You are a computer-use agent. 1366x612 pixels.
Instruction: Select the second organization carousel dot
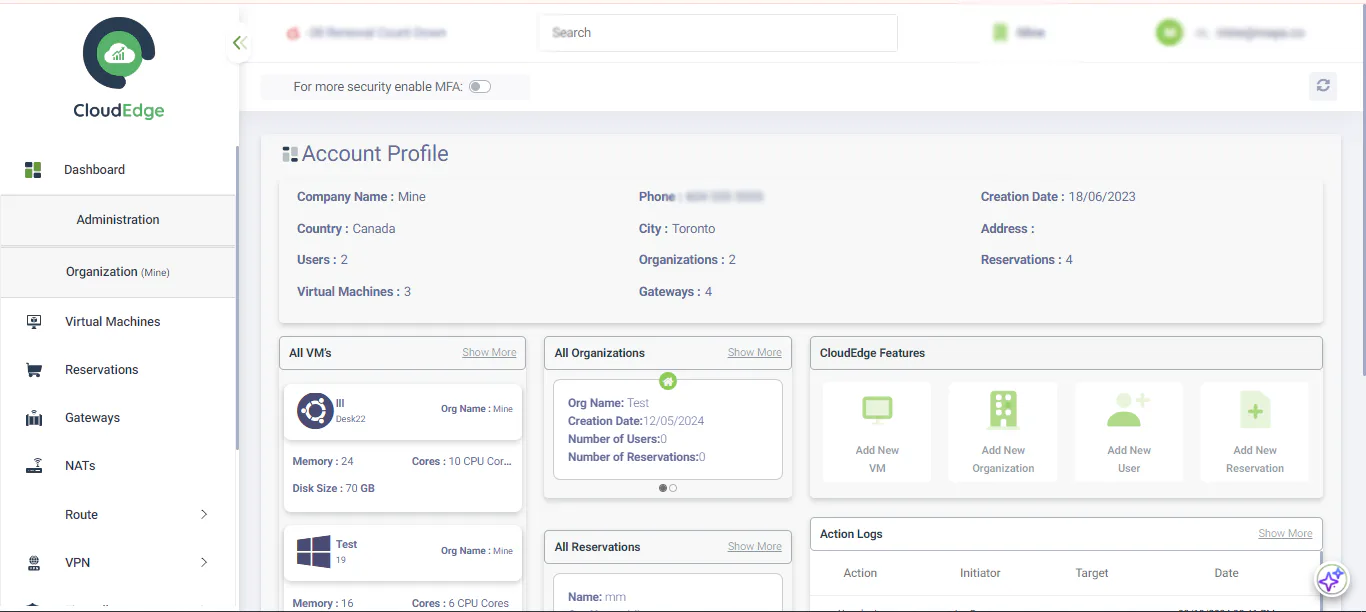click(x=673, y=488)
